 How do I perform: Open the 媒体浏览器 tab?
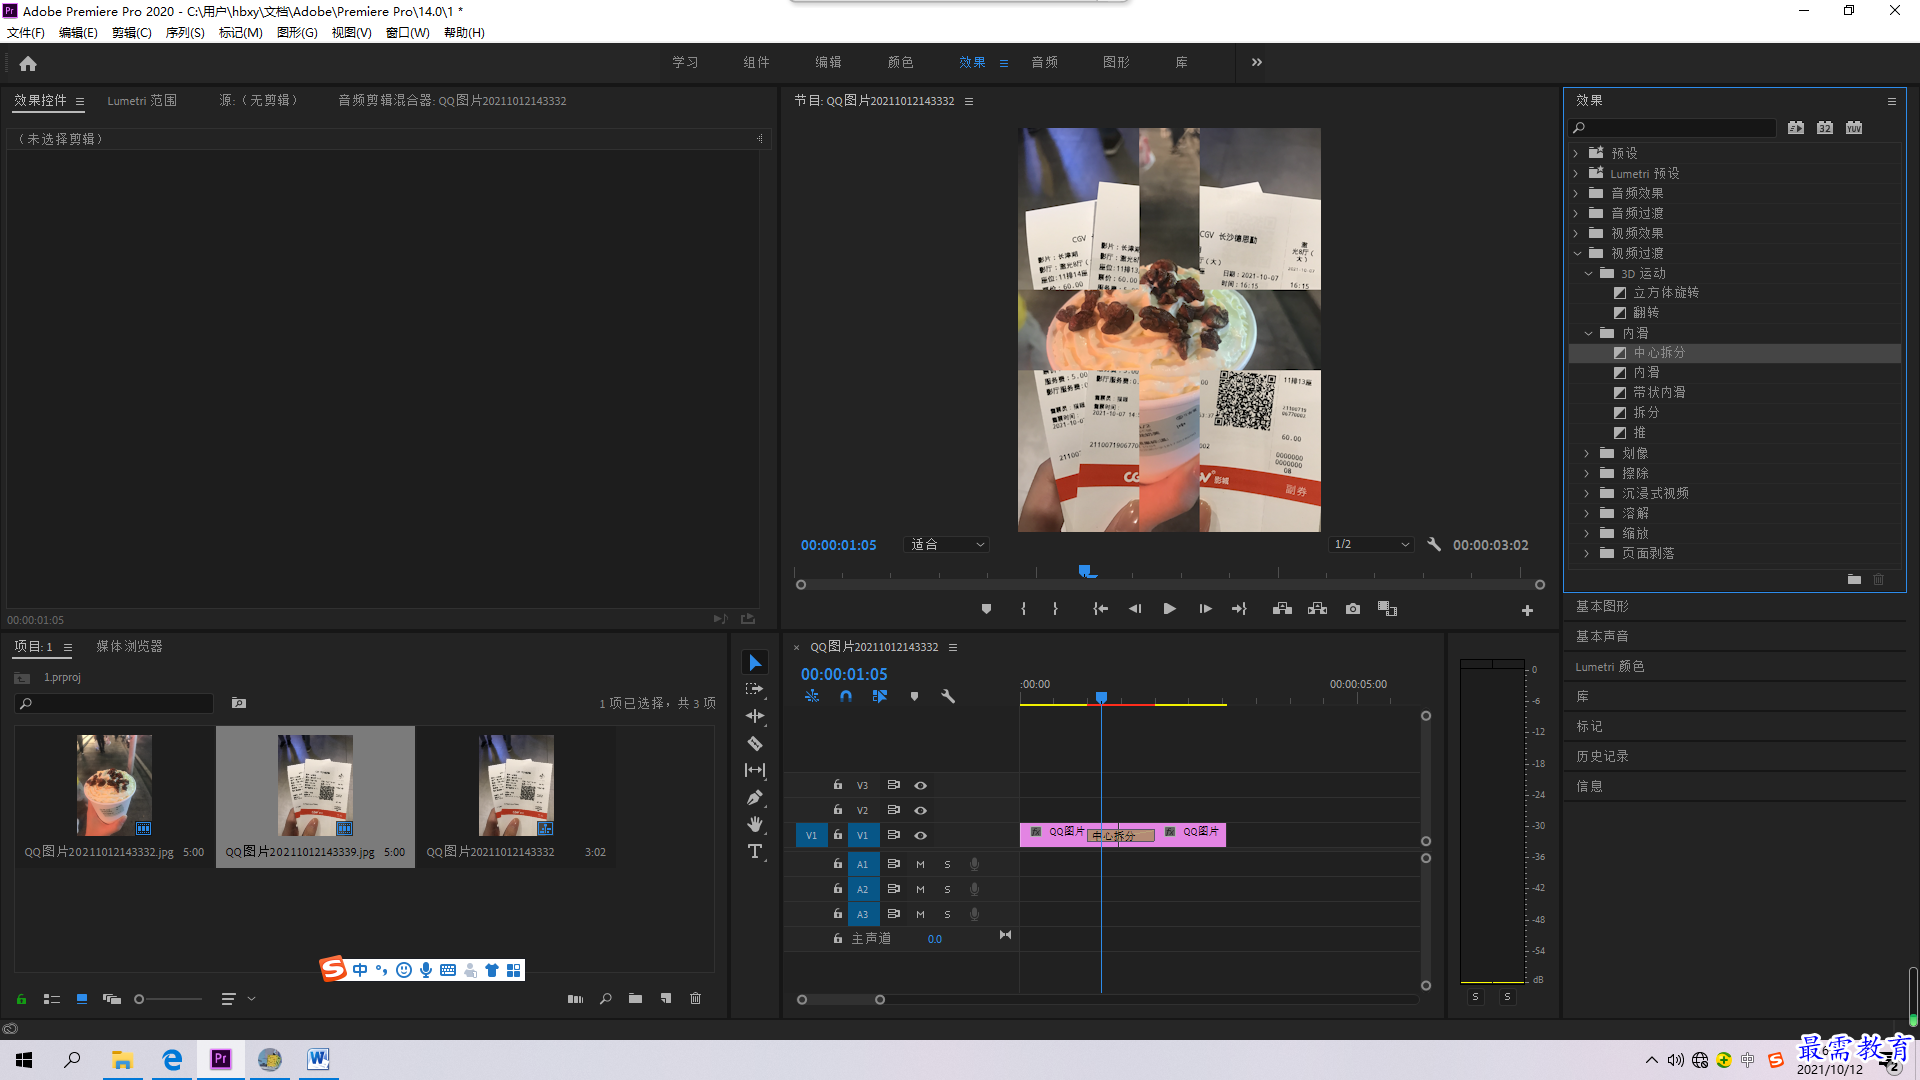(x=129, y=647)
